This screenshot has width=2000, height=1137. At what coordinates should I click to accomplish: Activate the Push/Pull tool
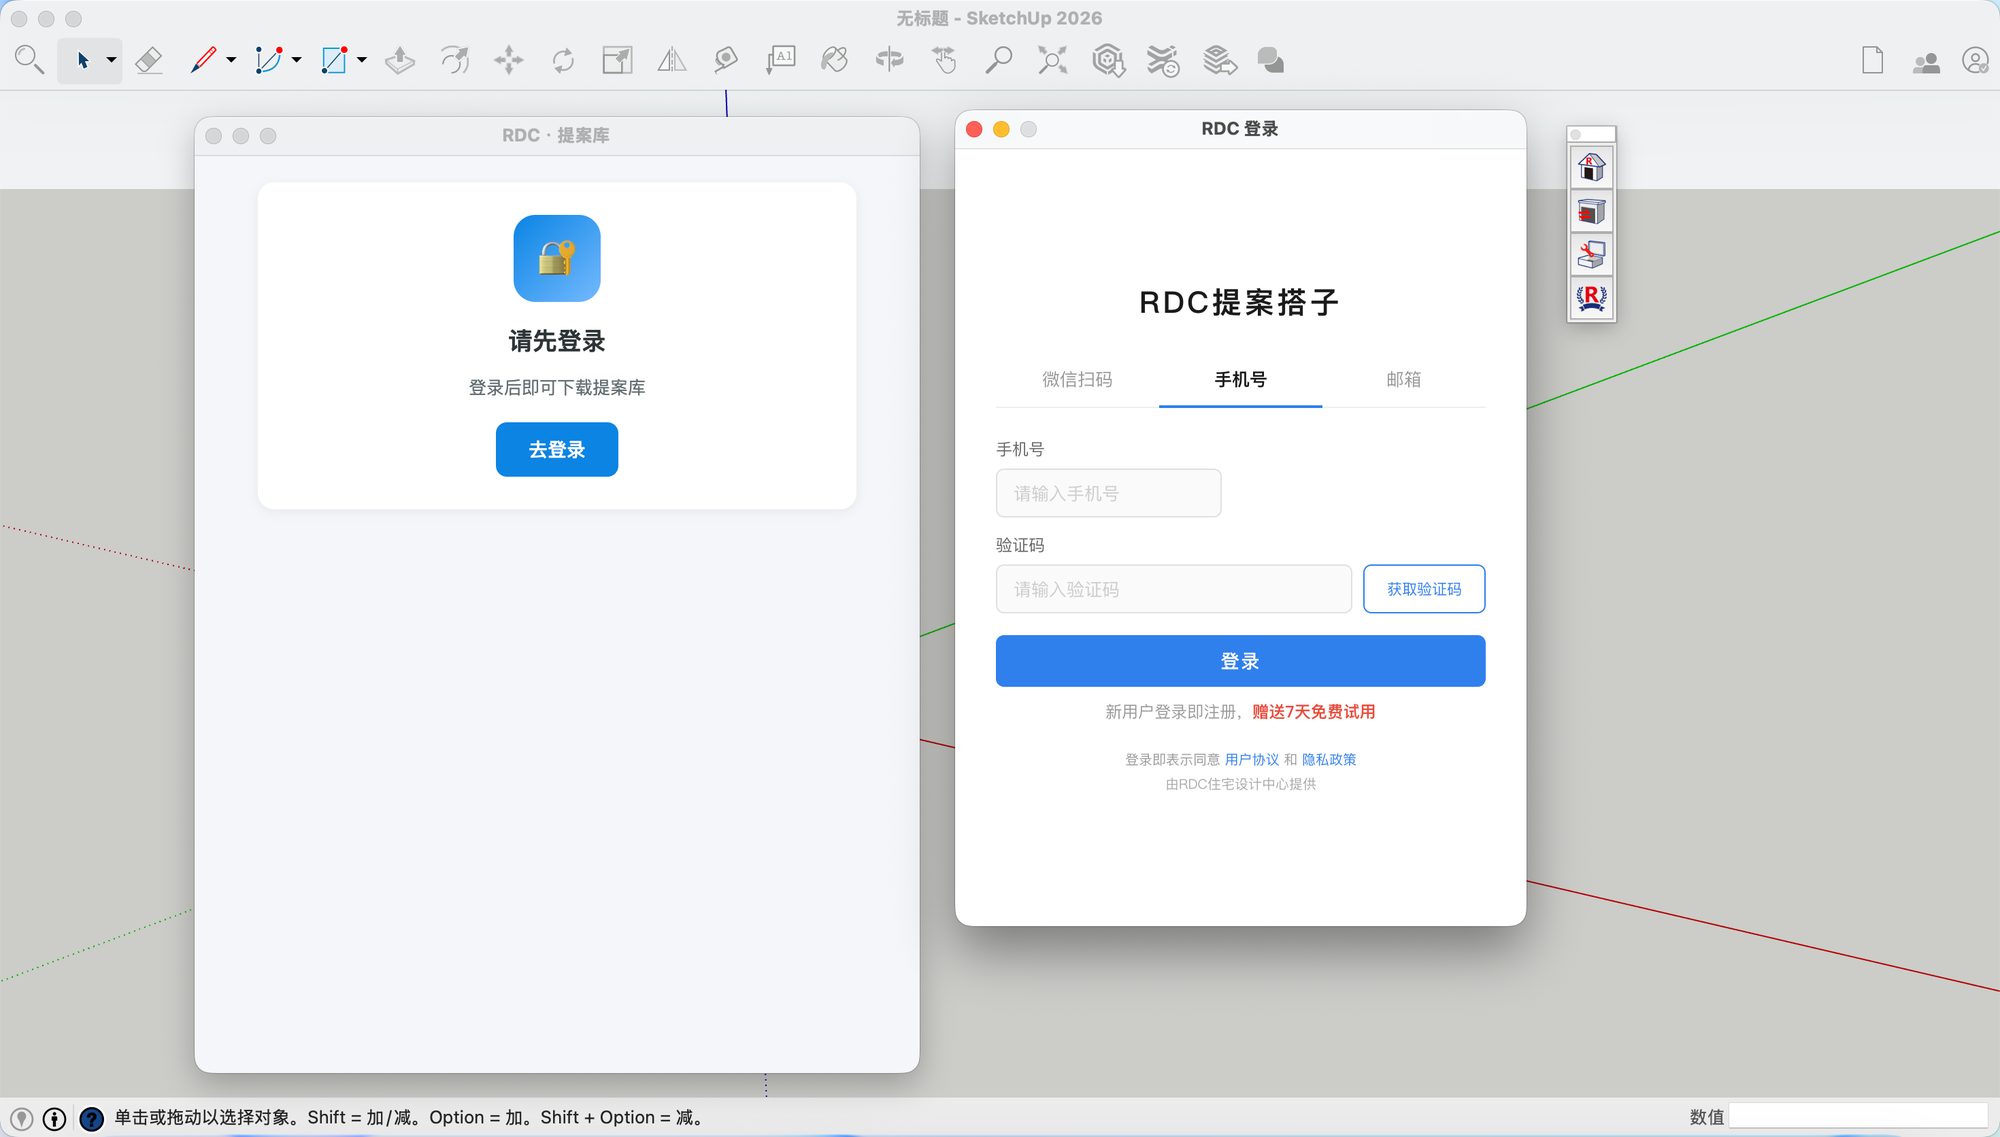(400, 60)
